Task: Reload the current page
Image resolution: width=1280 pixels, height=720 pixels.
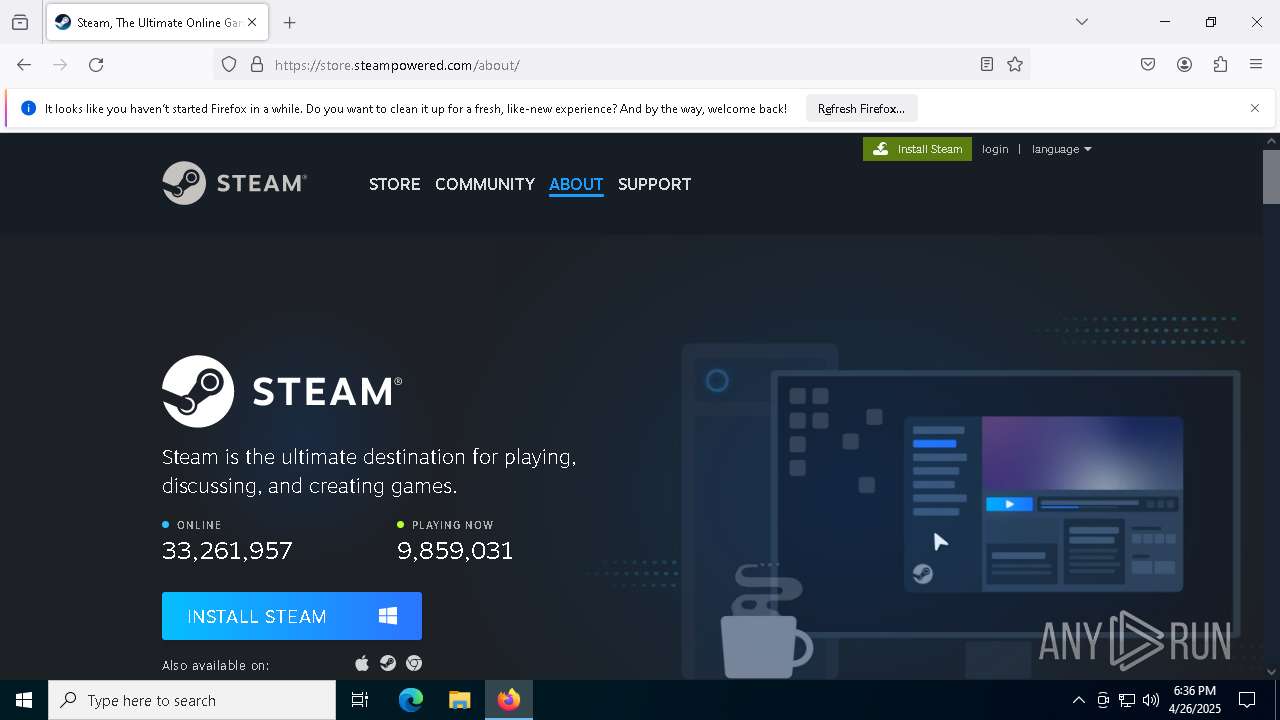Action: point(96,65)
